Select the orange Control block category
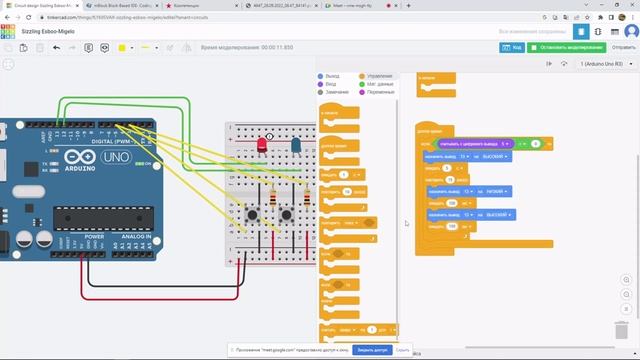Screen dimensions: 640x360 376,76
